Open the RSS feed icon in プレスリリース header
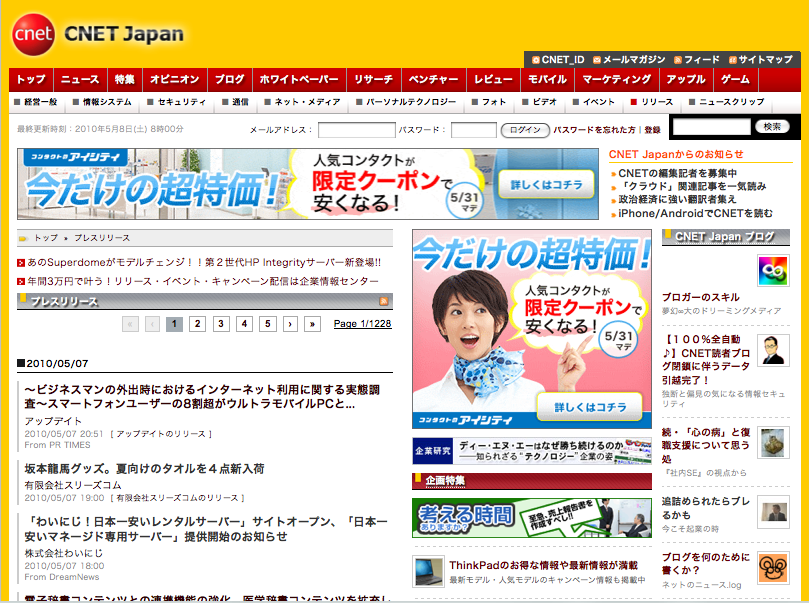This screenshot has height=603, width=809. pyautogui.click(x=383, y=301)
